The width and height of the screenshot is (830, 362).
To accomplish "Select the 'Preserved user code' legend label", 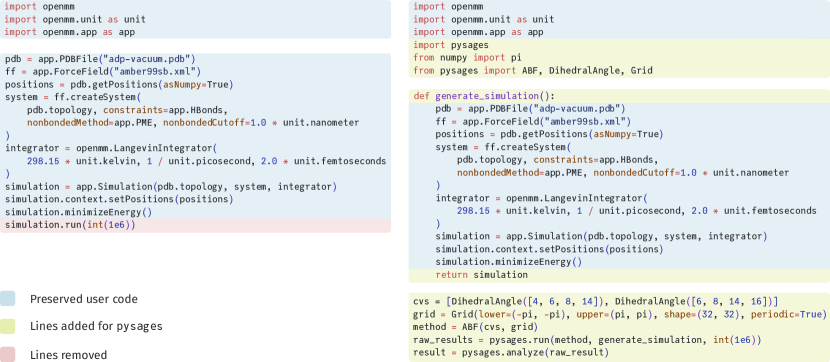I will tap(84, 299).
